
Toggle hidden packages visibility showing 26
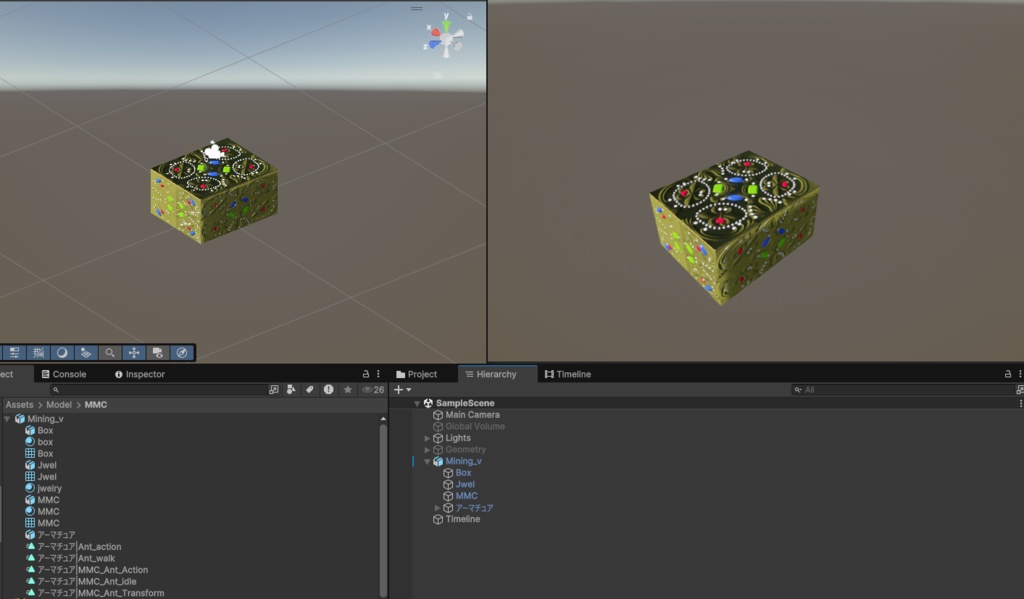pos(373,389)
